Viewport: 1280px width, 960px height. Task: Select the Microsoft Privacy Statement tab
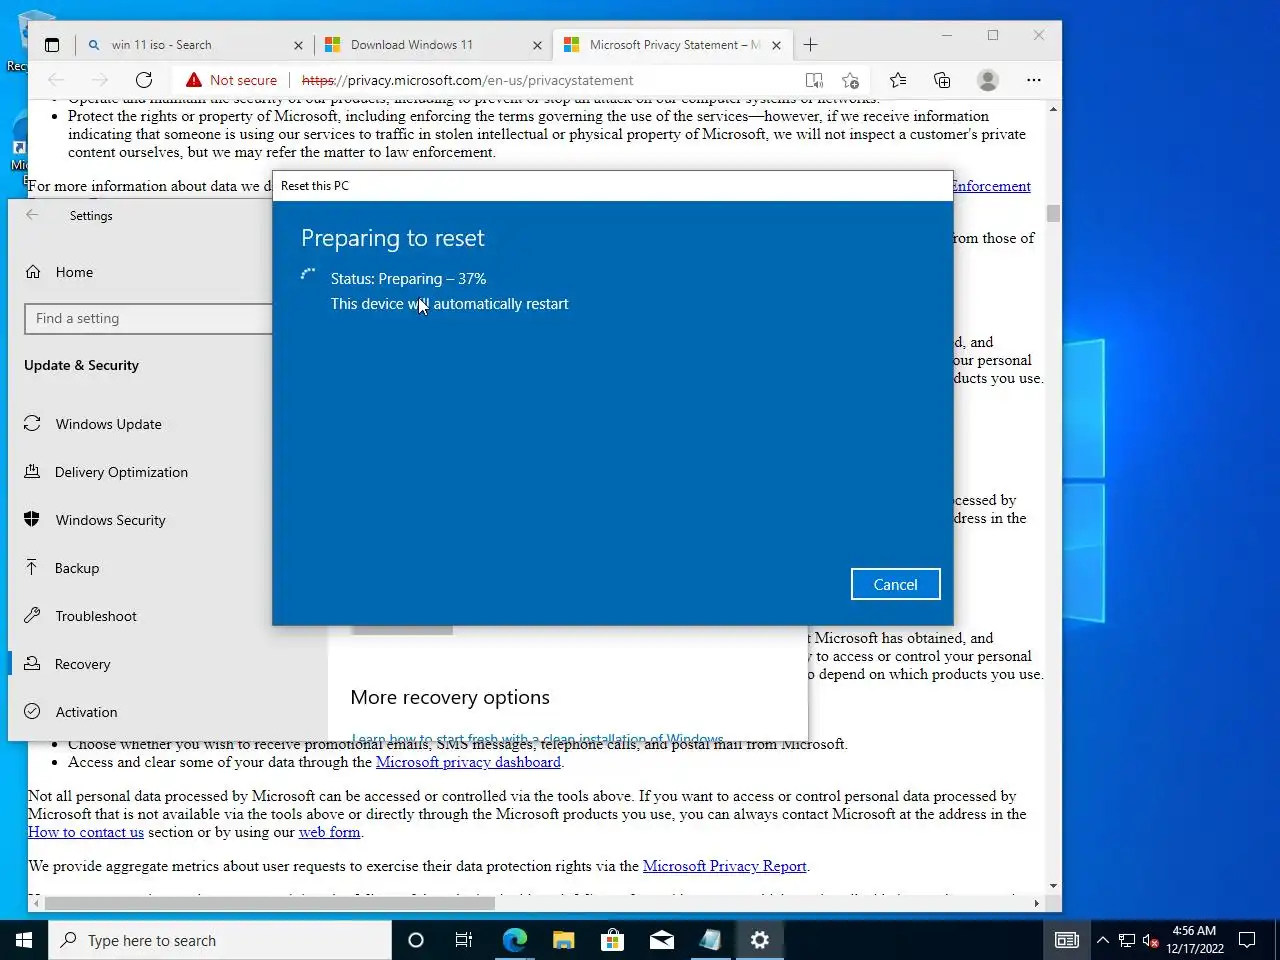pos(672,45)
